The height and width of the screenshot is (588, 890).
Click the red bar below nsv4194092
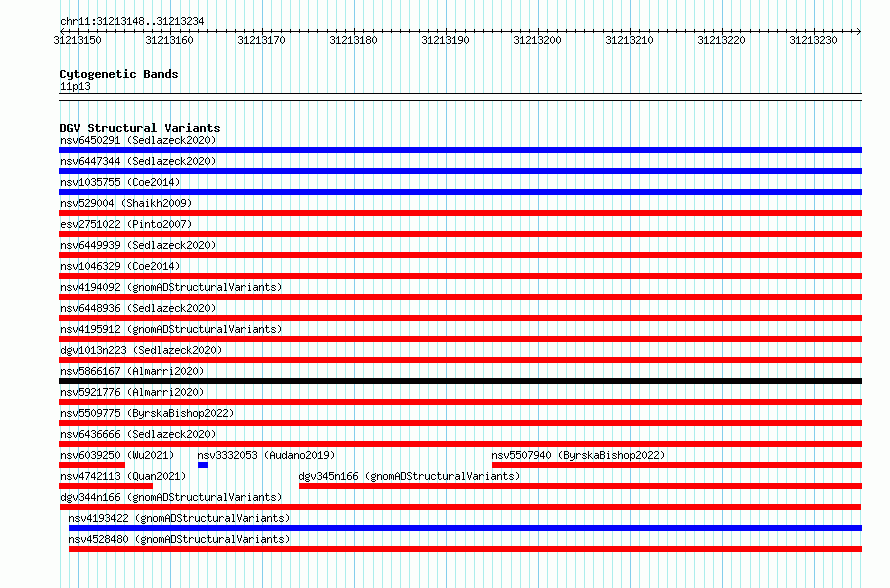tap(460, 297)
